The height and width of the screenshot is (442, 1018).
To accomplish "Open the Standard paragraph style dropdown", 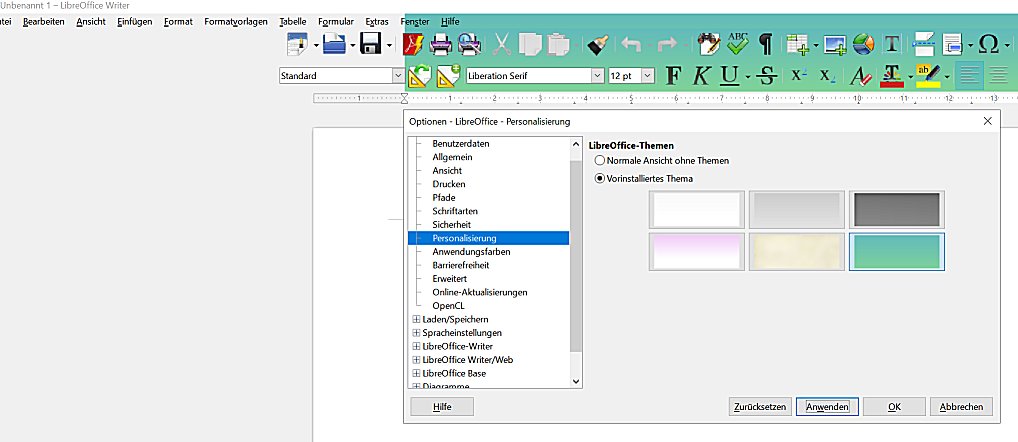I will click(398, 76).
